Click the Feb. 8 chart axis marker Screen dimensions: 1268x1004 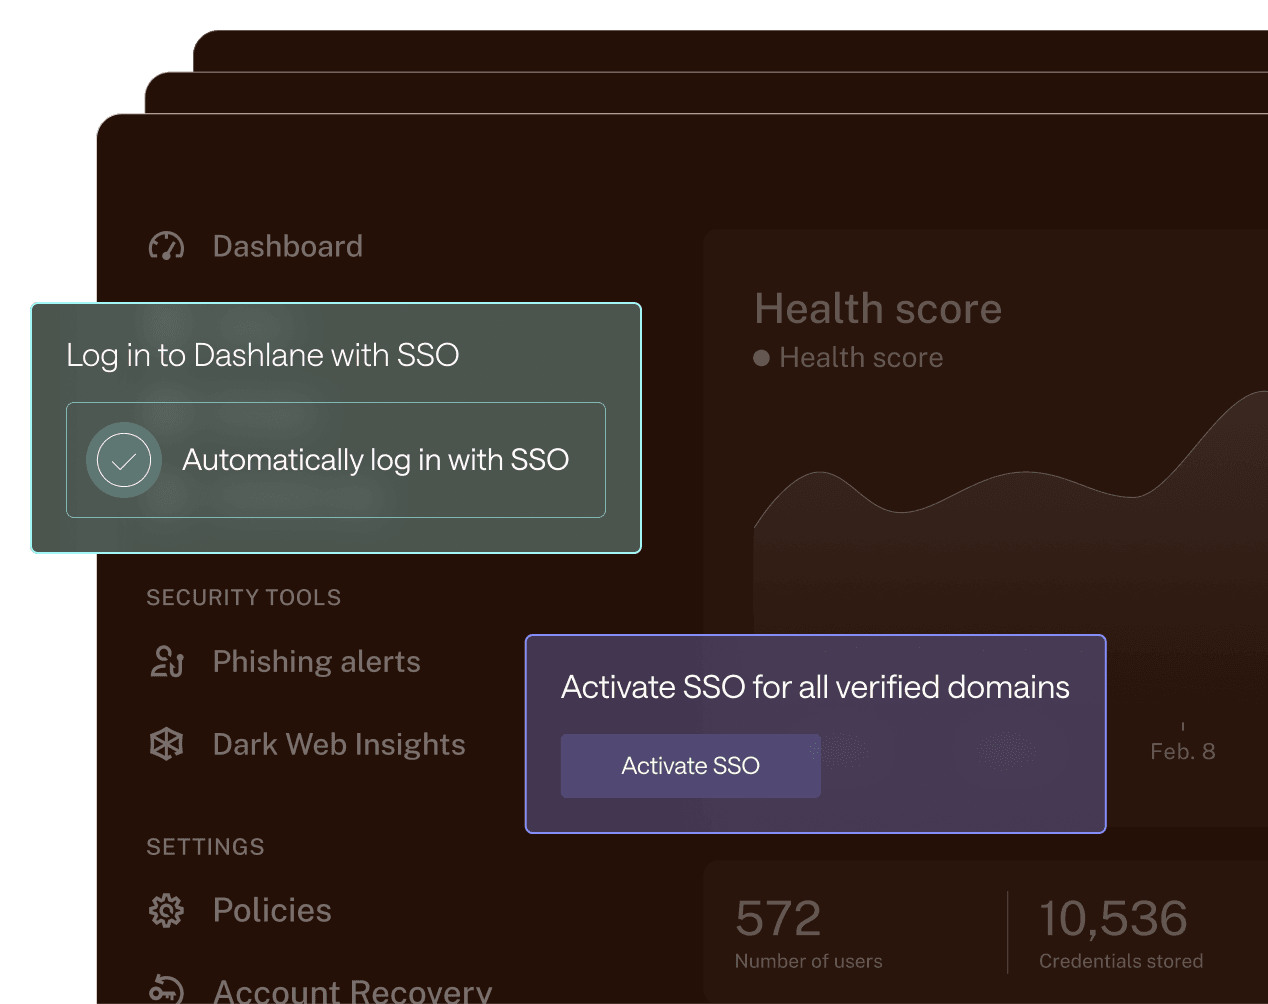click(1182, 751)
